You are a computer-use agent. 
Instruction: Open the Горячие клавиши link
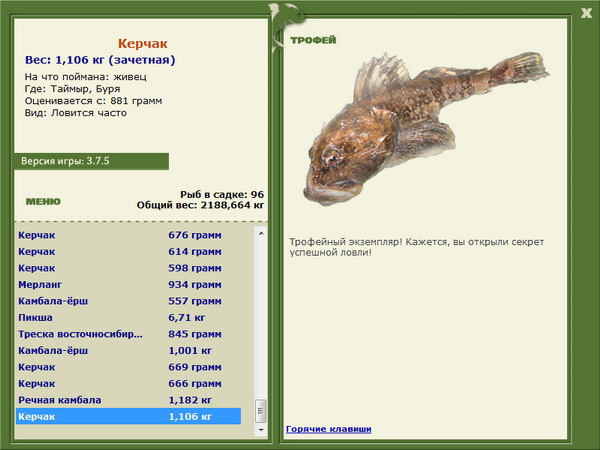pos(329,429)
